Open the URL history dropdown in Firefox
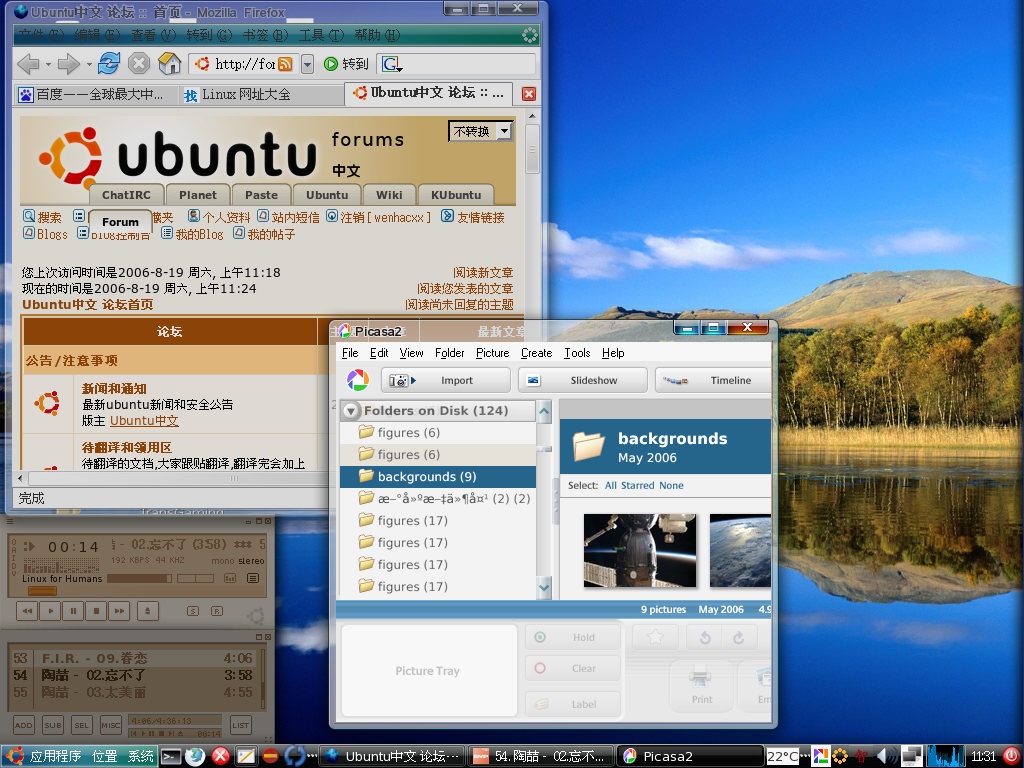The image size is (1024, 768). pyautogui.click(x=307, y=64)
